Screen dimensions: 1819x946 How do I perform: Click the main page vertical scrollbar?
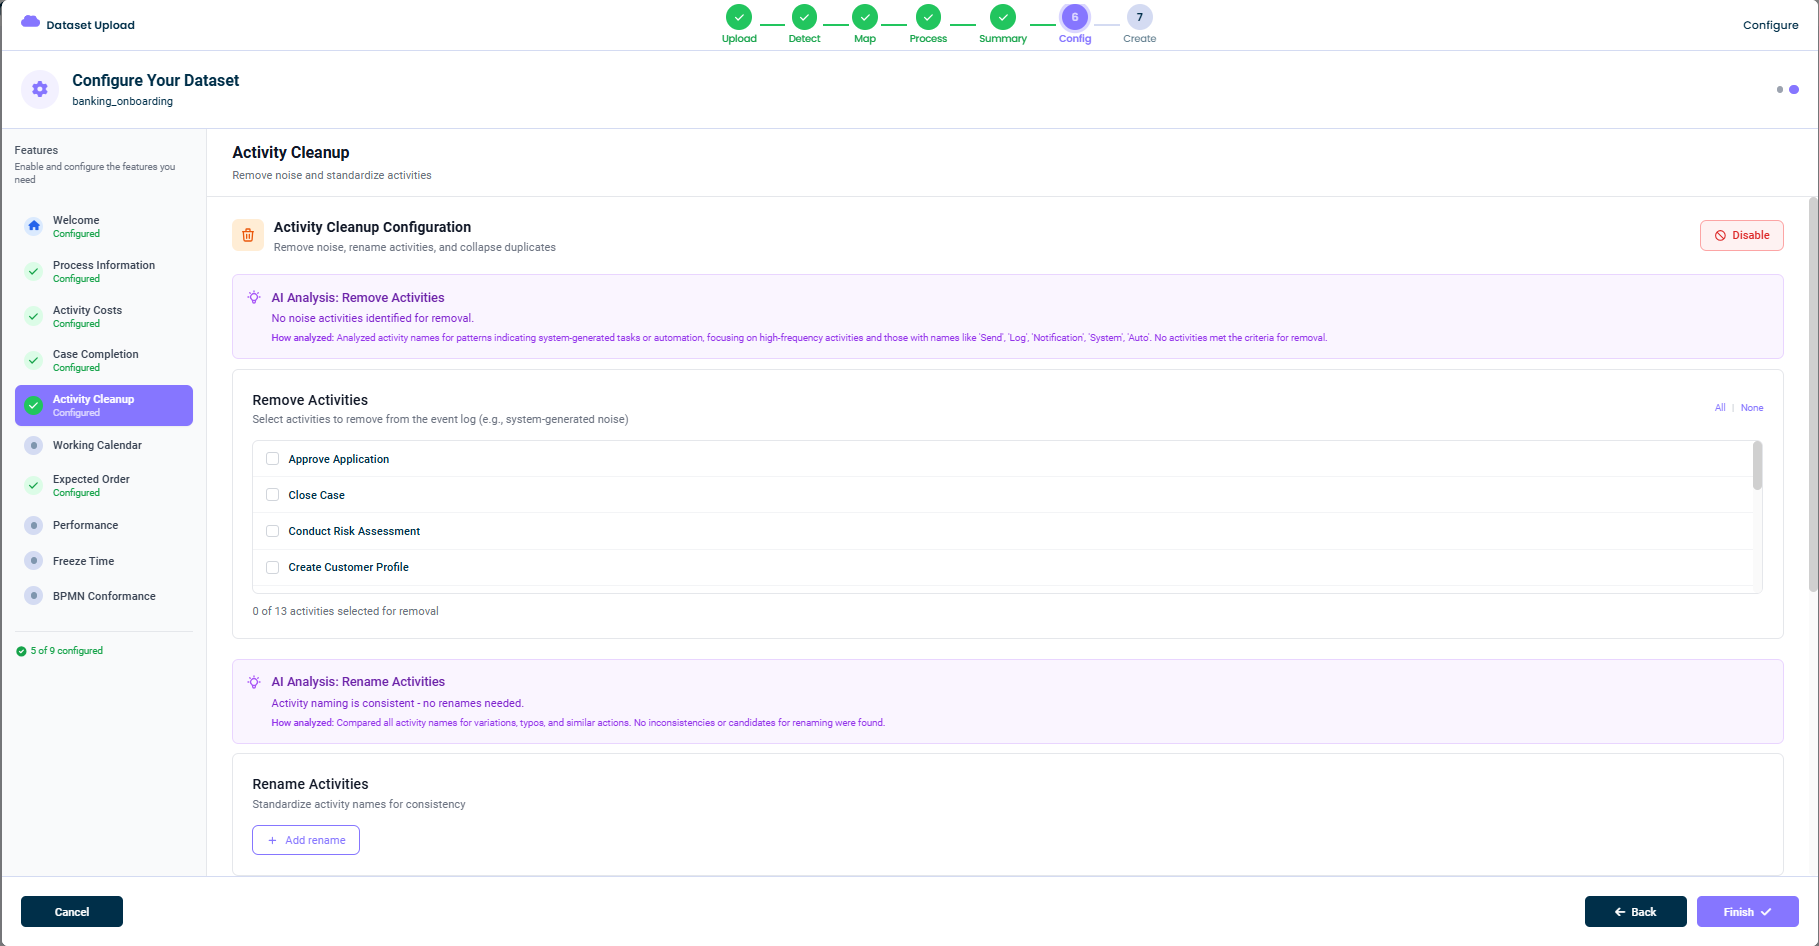[x=1813, y=394]
